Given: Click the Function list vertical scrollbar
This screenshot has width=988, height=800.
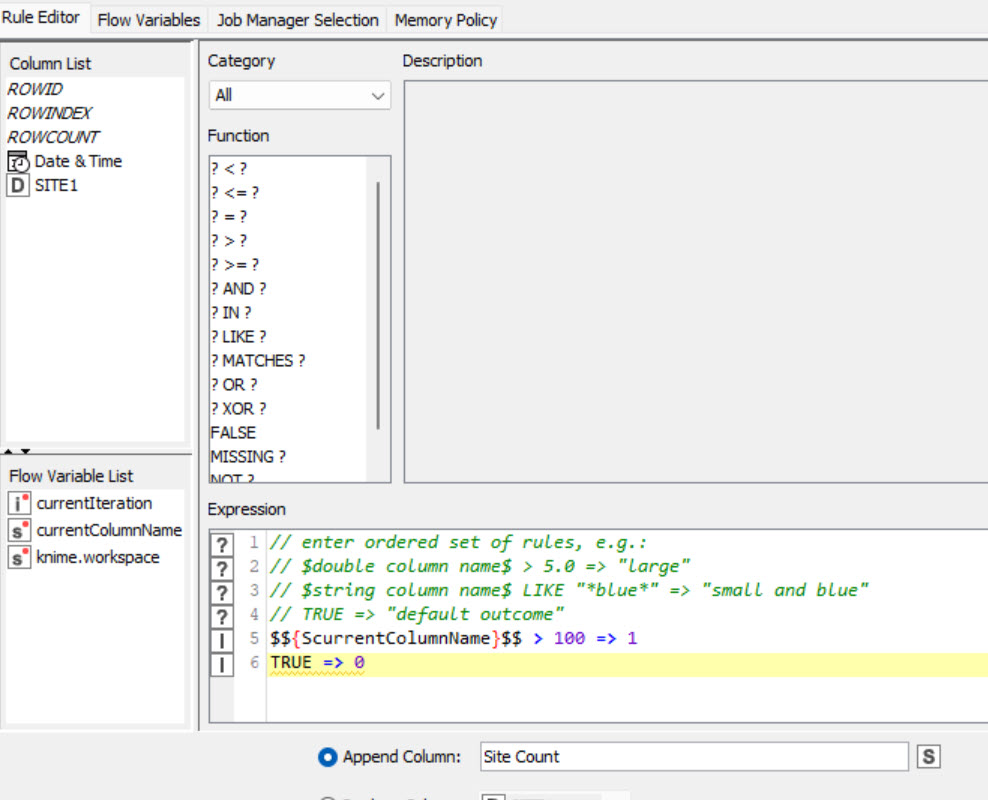Looking at the screenshot, I should [378, 305].
